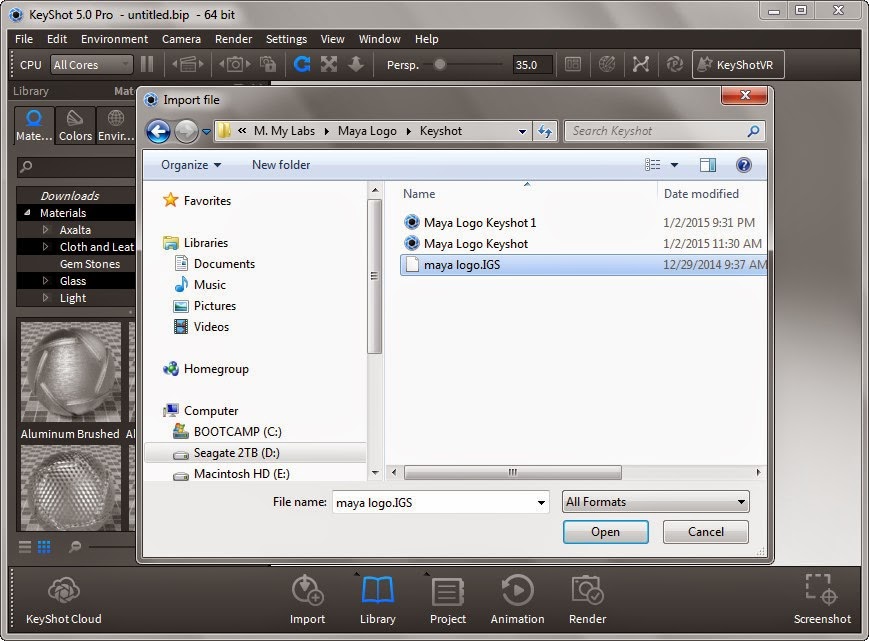Open the Settings menu
The image size is (869, 641).
(x=286, y=39)
